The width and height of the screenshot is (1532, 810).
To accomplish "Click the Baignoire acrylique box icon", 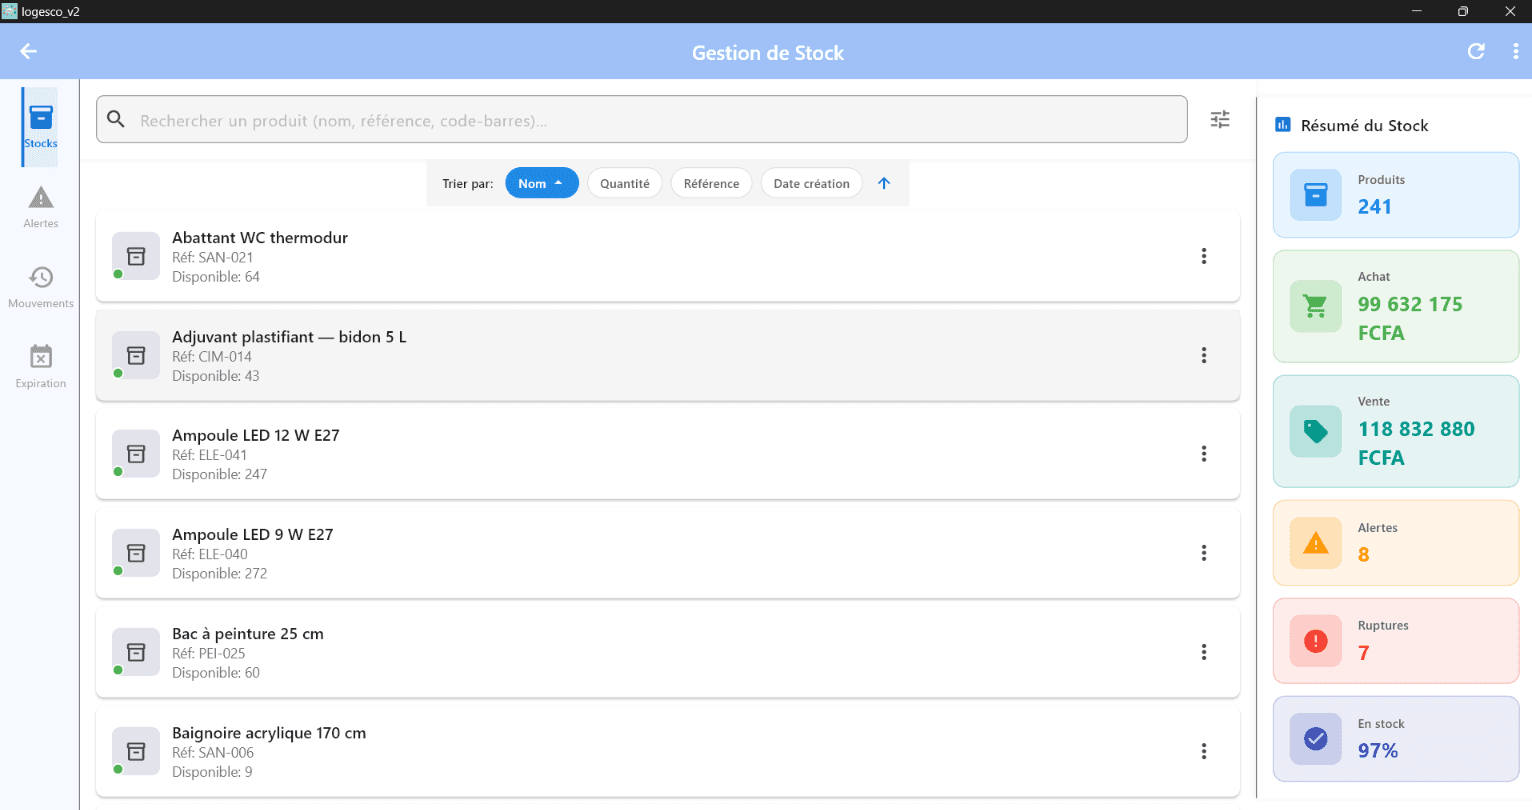I will click(136, 751).
